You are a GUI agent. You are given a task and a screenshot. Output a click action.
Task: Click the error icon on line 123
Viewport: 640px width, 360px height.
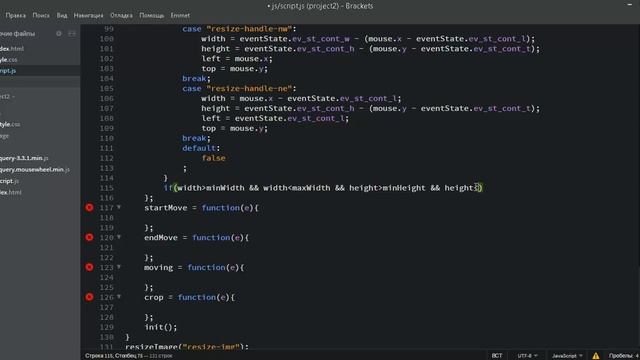(89, 267)
